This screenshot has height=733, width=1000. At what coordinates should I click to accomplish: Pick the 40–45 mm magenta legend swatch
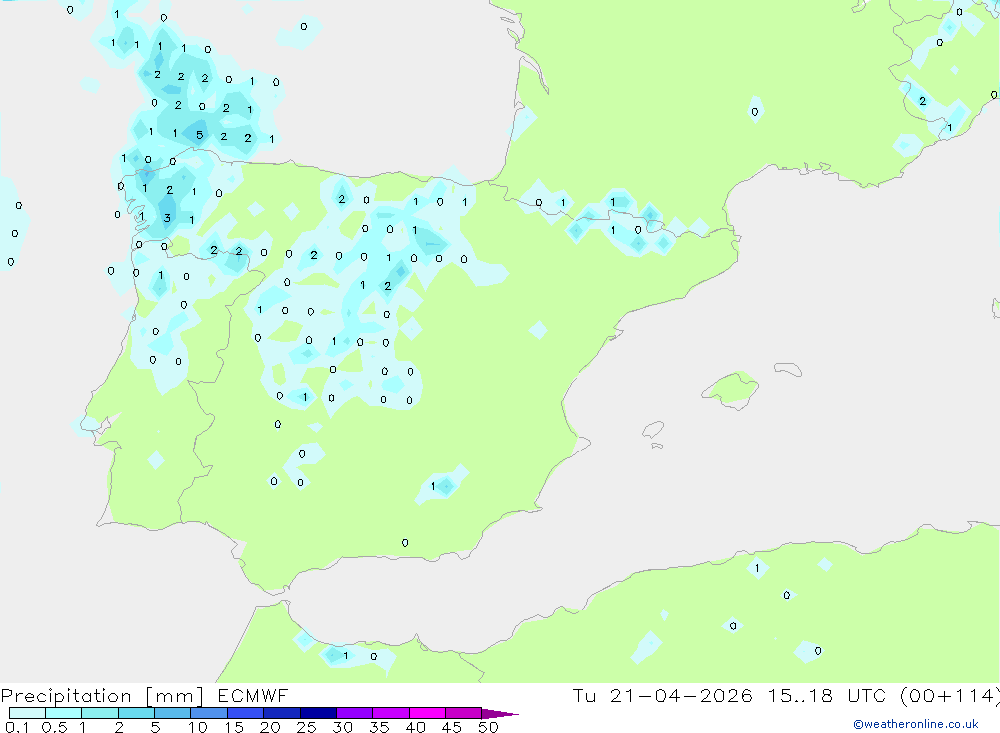pos(427,713)
